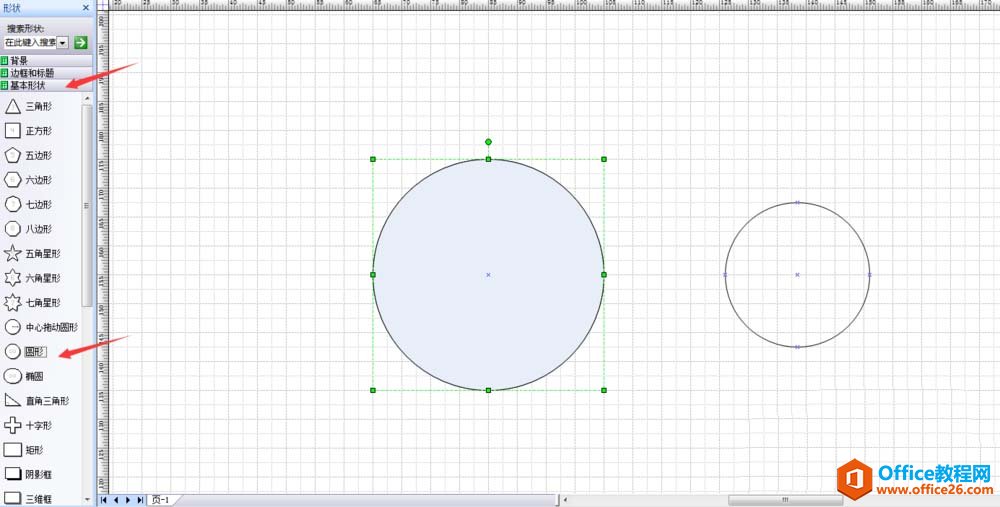Select the 矩形 rectangle shape

point(24,450)
